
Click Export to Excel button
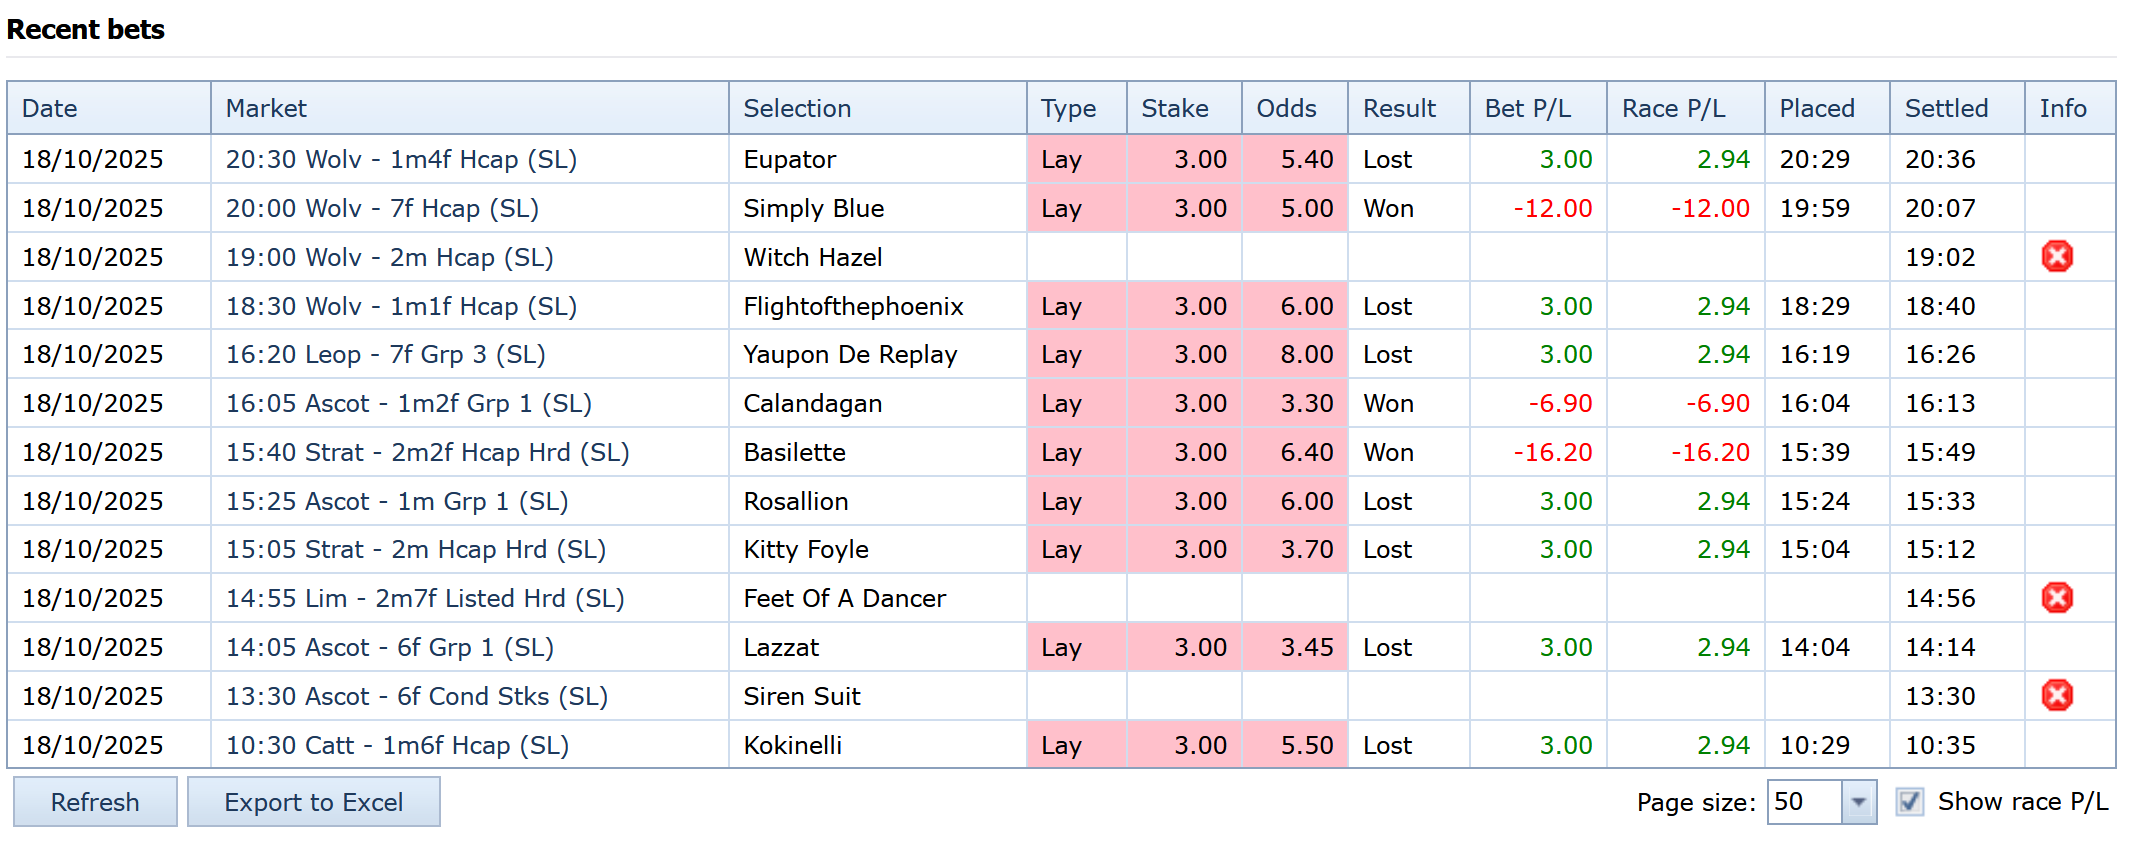(x=313, y=802)
